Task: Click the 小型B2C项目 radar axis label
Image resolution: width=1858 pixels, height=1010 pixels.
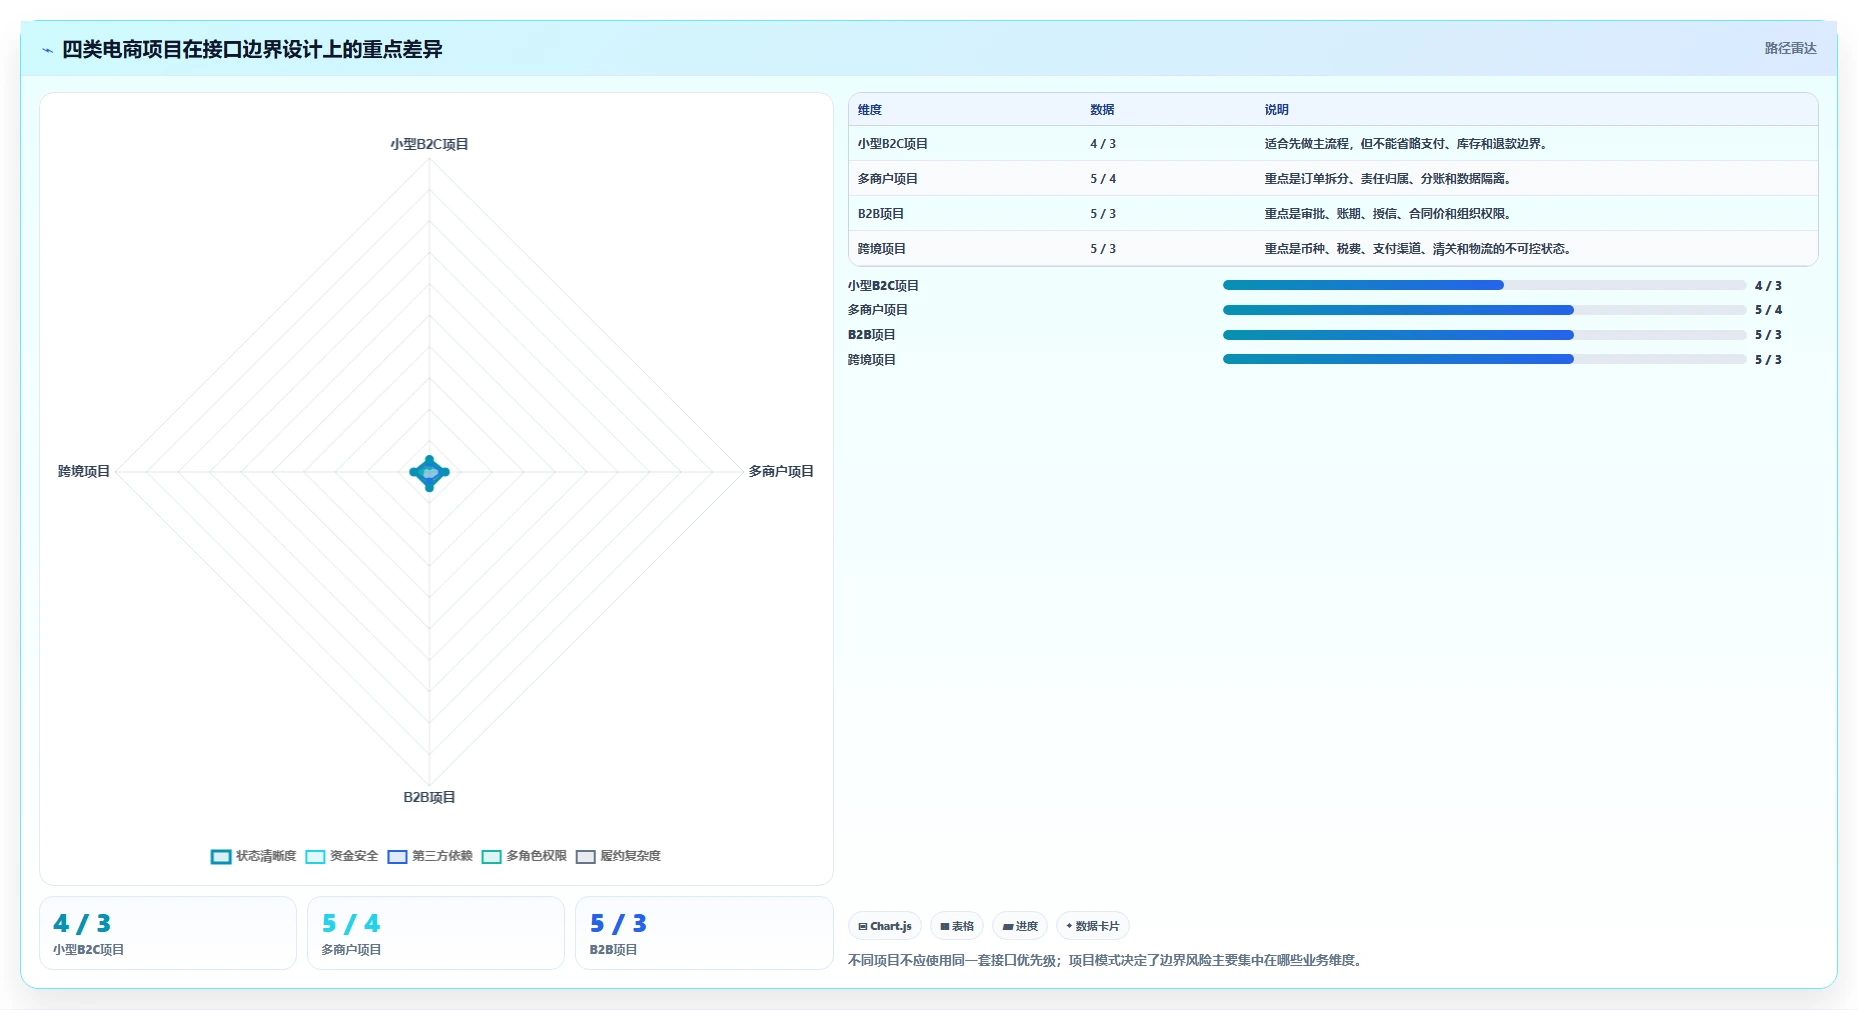Action: (429, 144)
